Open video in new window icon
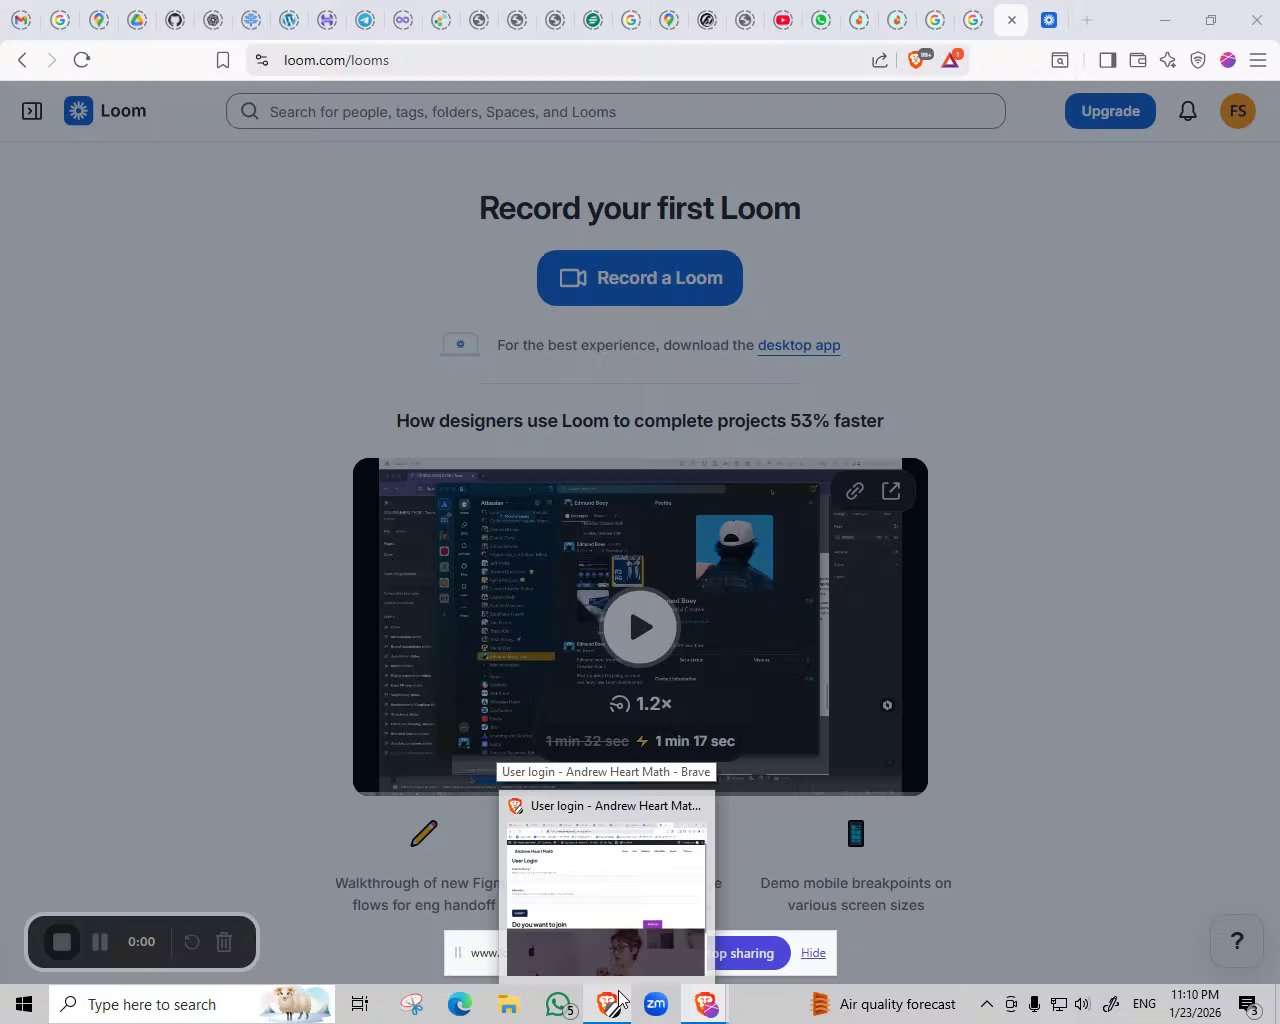Viewport: 1280px width, 1024px height. [x=891, y=491]
